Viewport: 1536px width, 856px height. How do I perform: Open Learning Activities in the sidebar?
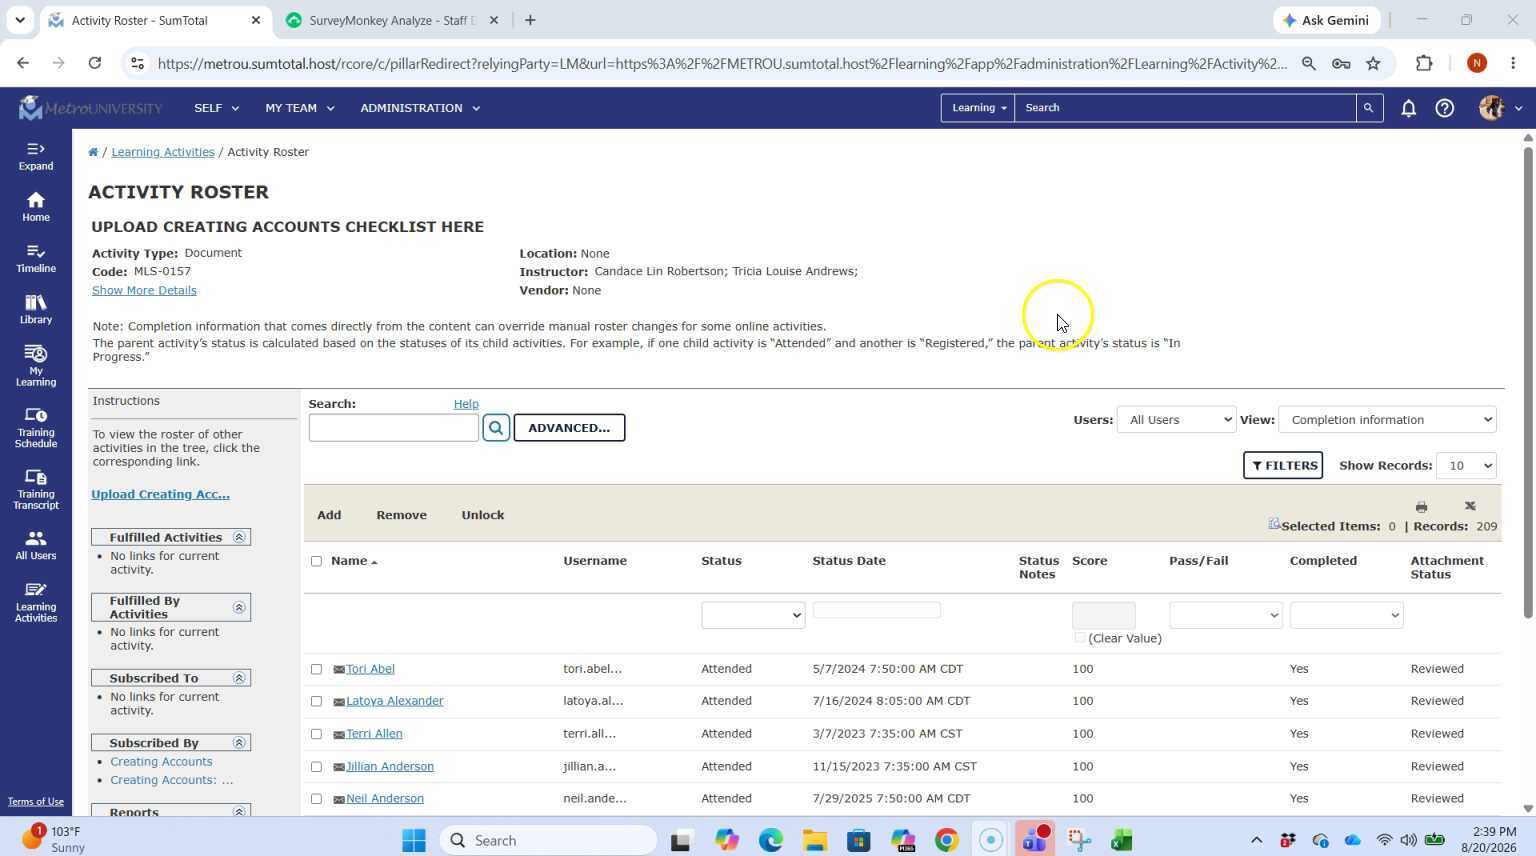pyautogui.click(x=35, y=602)
